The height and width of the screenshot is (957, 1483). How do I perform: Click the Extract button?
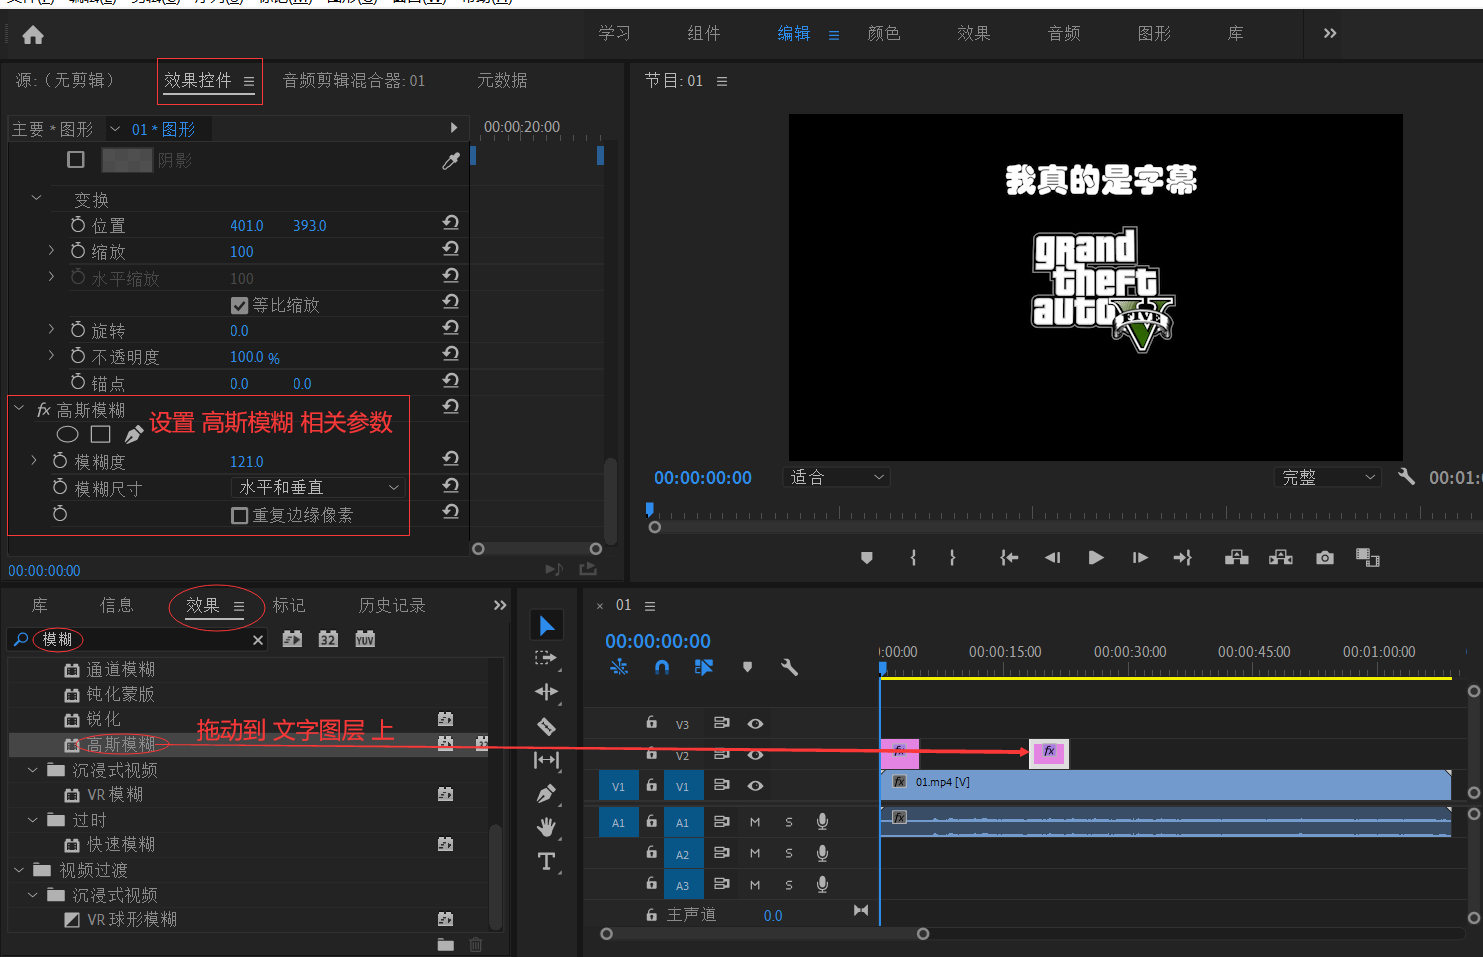tap(1281, 558)
